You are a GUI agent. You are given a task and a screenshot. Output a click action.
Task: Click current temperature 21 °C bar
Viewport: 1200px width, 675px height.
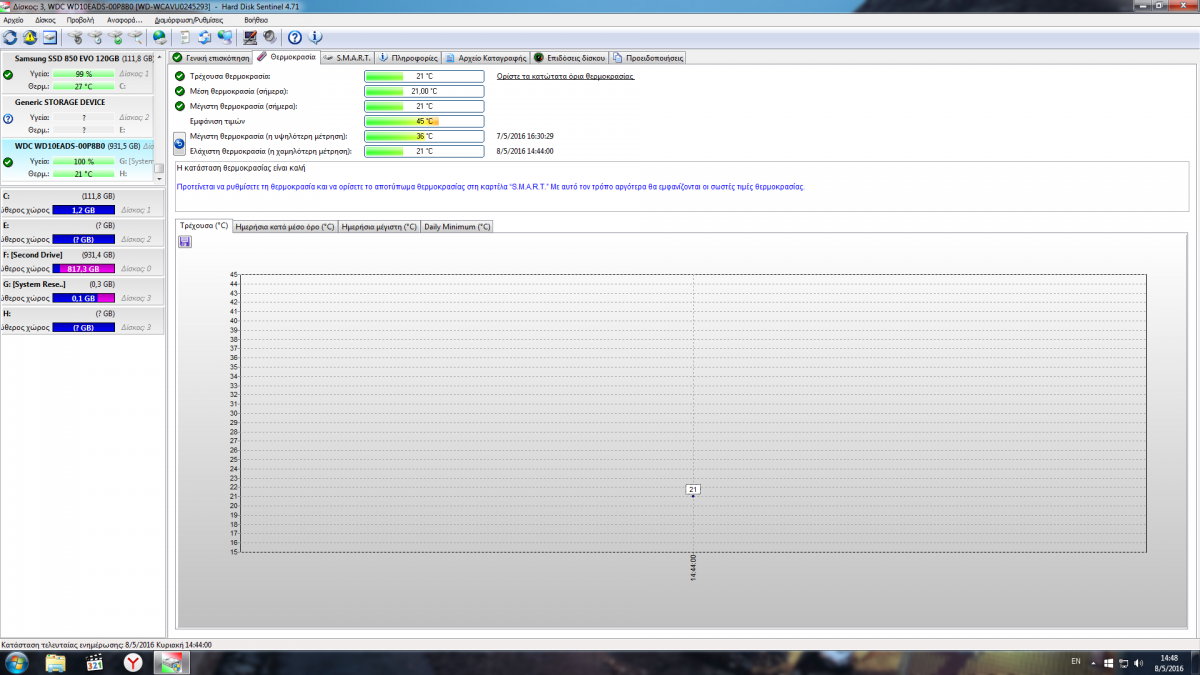tap(424, 76)
